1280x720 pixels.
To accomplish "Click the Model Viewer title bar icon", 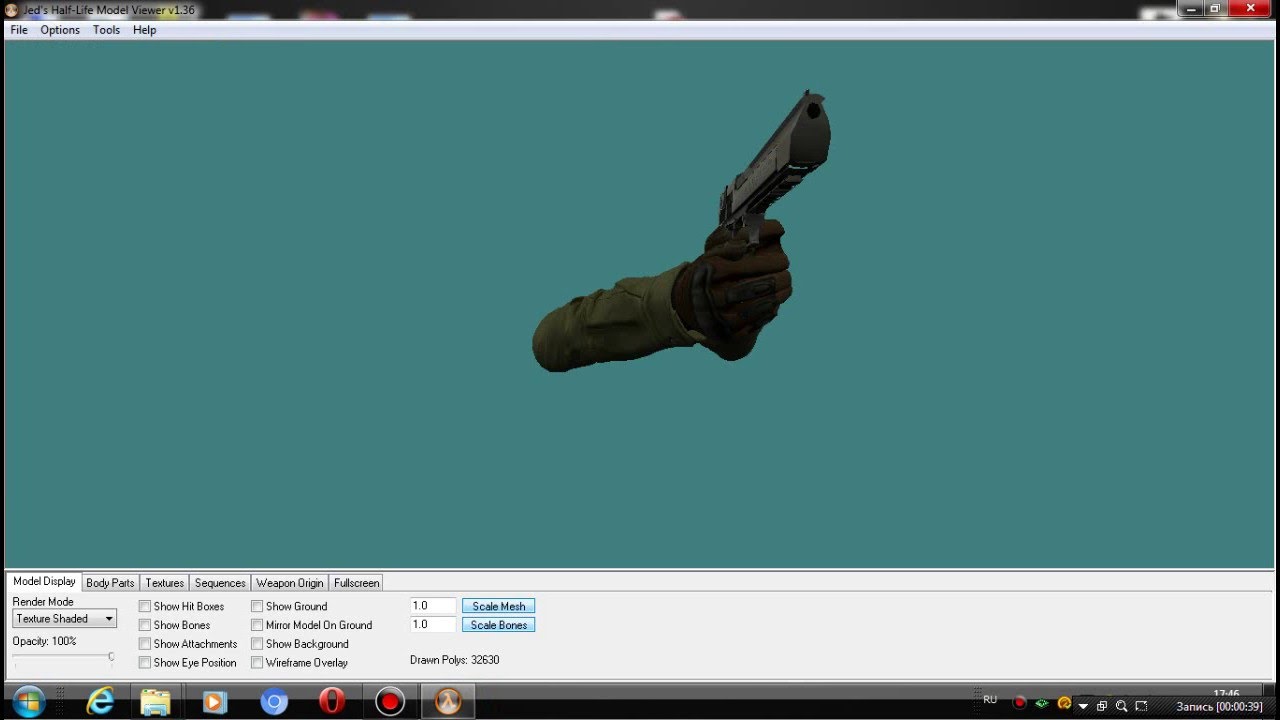I will pos(11,10).
